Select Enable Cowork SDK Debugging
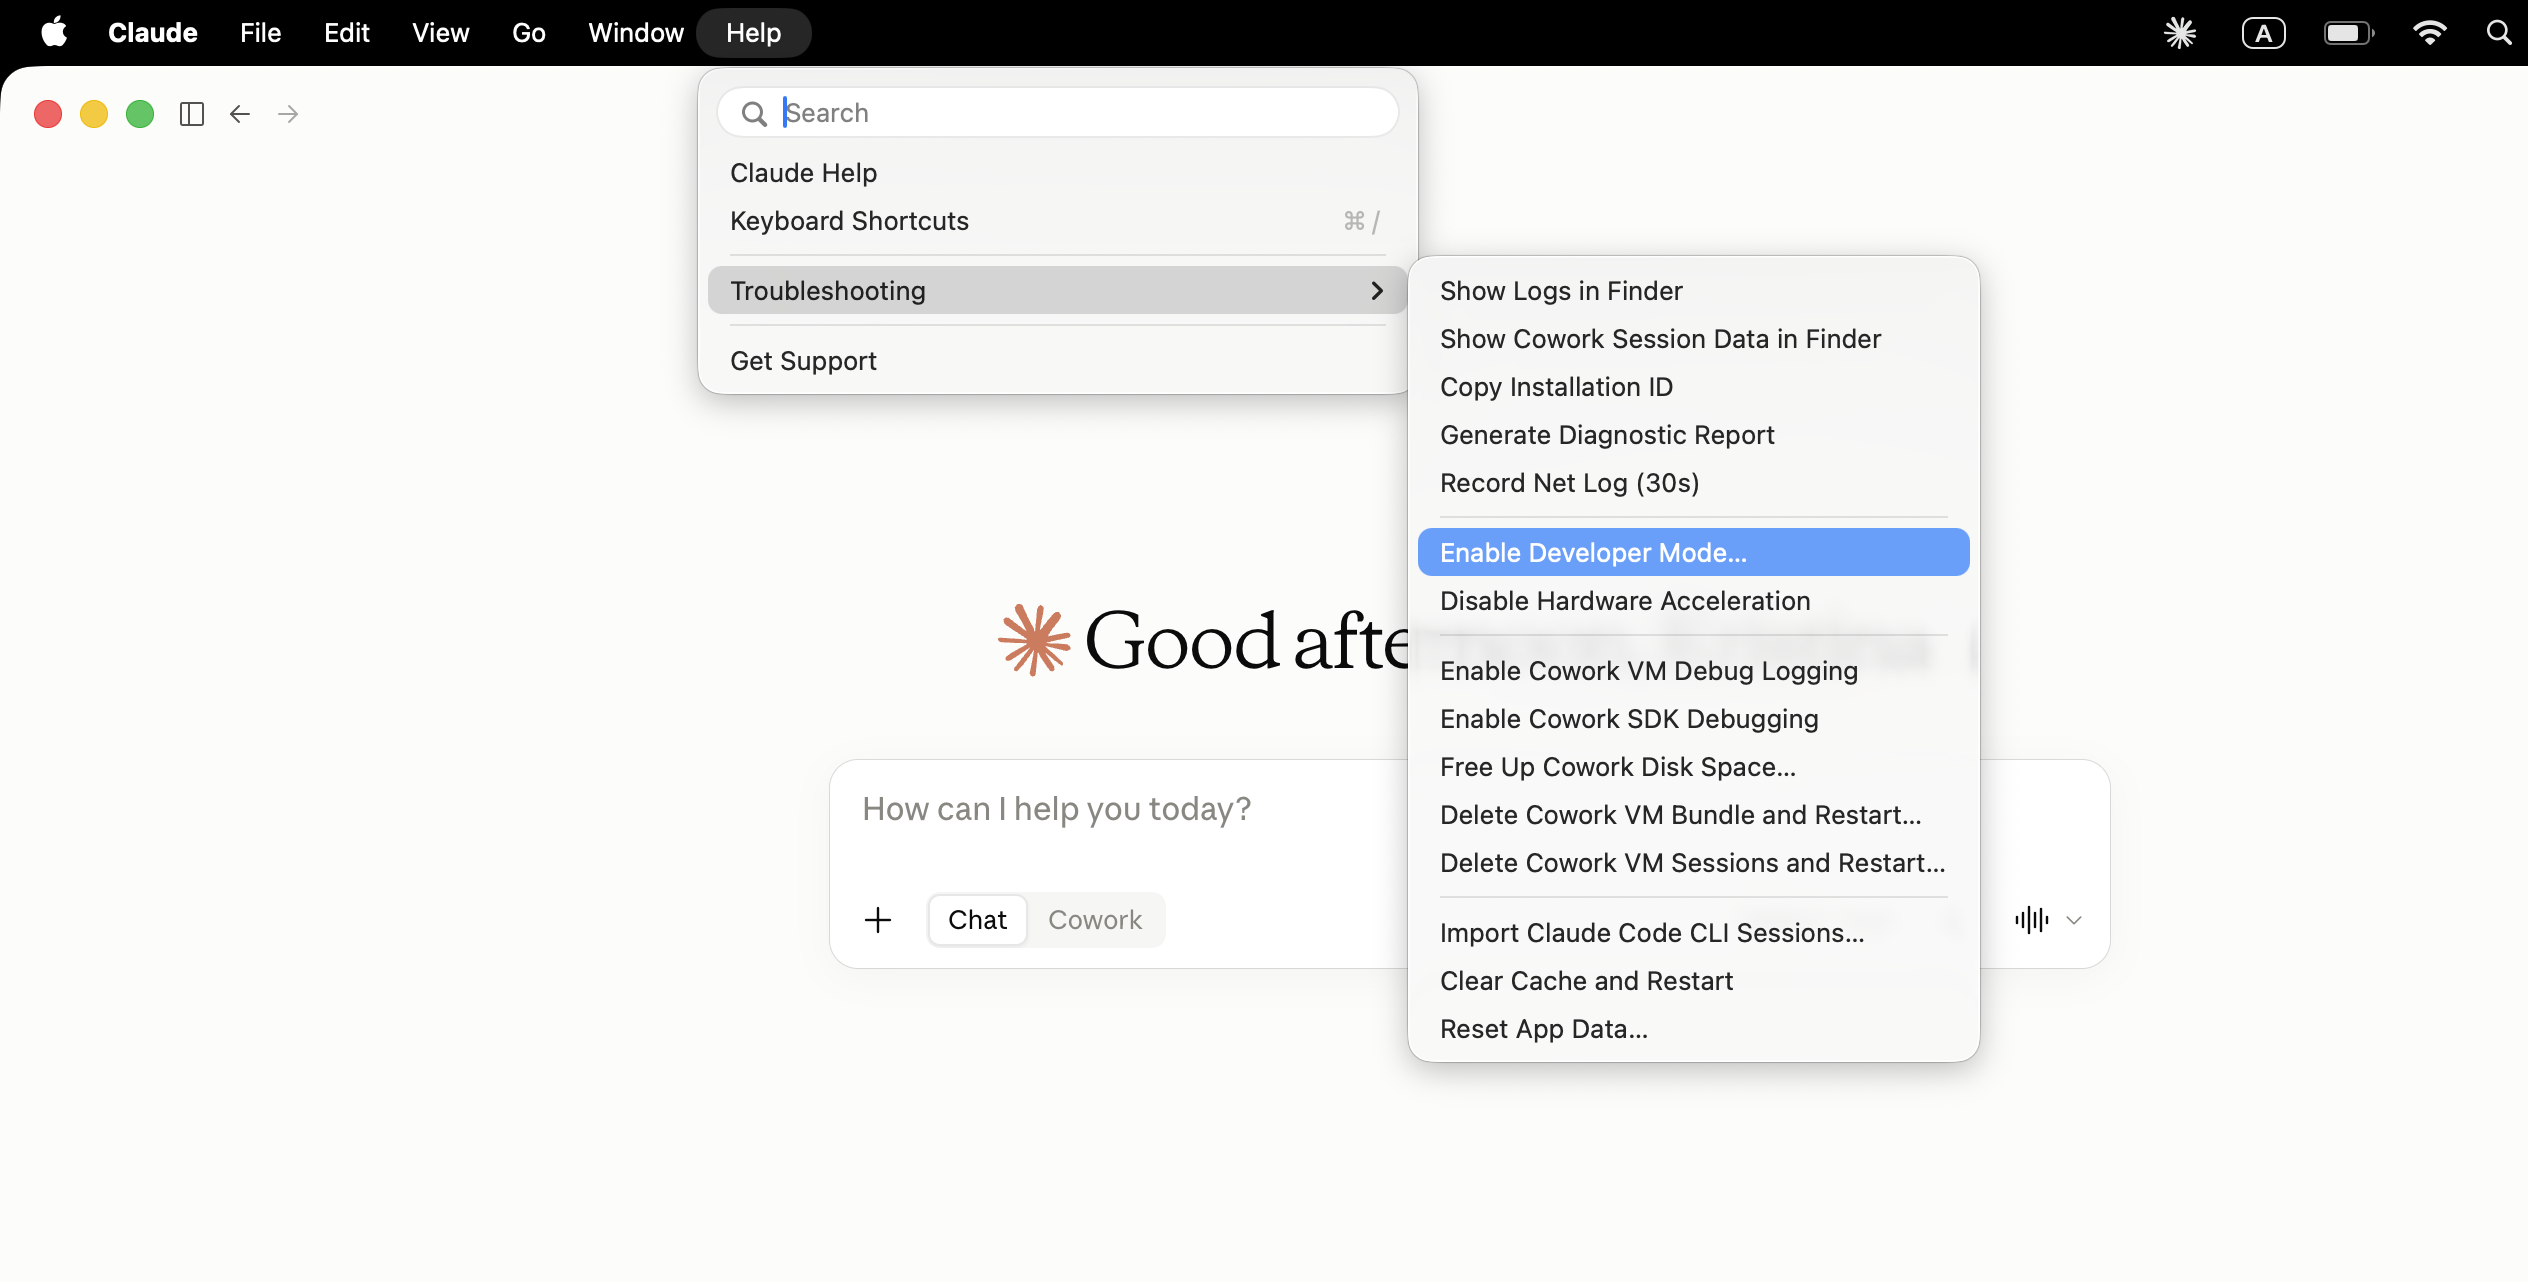 [x=1693, y=719]
